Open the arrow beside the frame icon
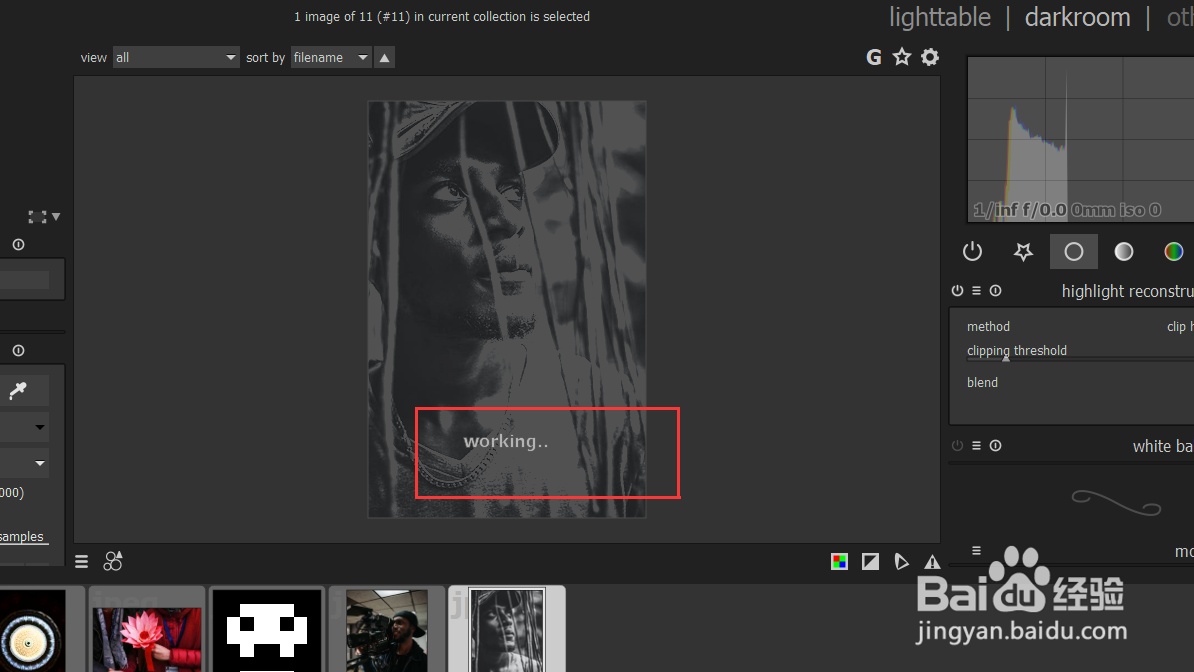1194x672 pixels. coord(56,217)
